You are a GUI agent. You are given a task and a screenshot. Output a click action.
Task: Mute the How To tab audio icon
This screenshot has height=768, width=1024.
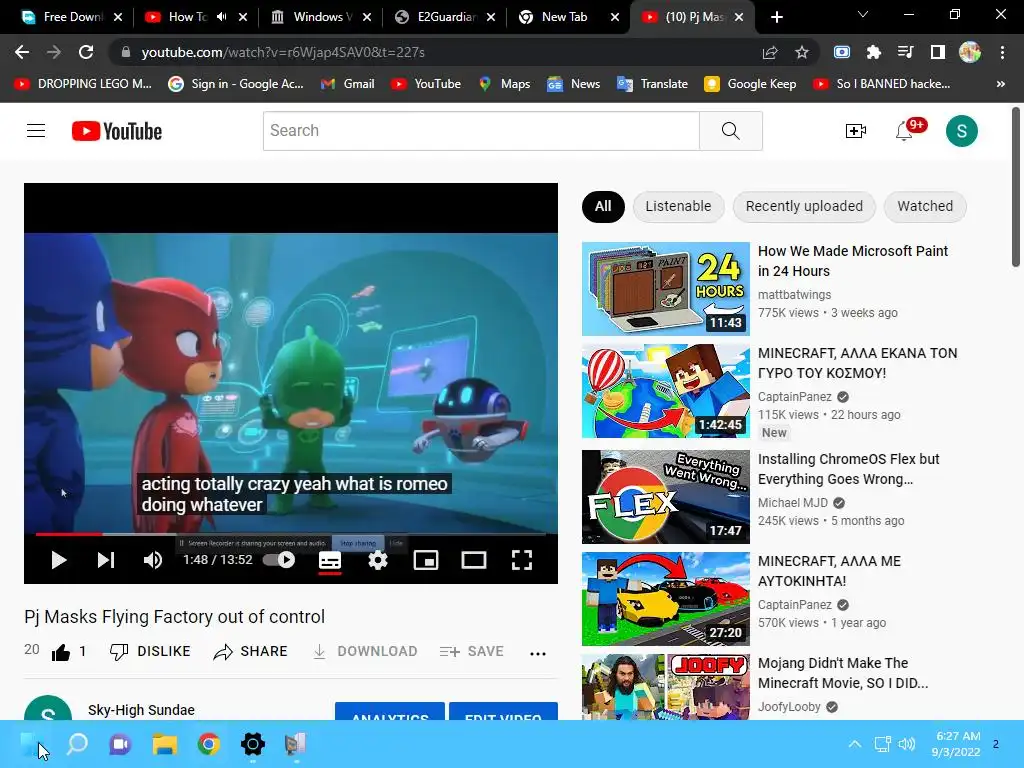(x=222, y=17)
